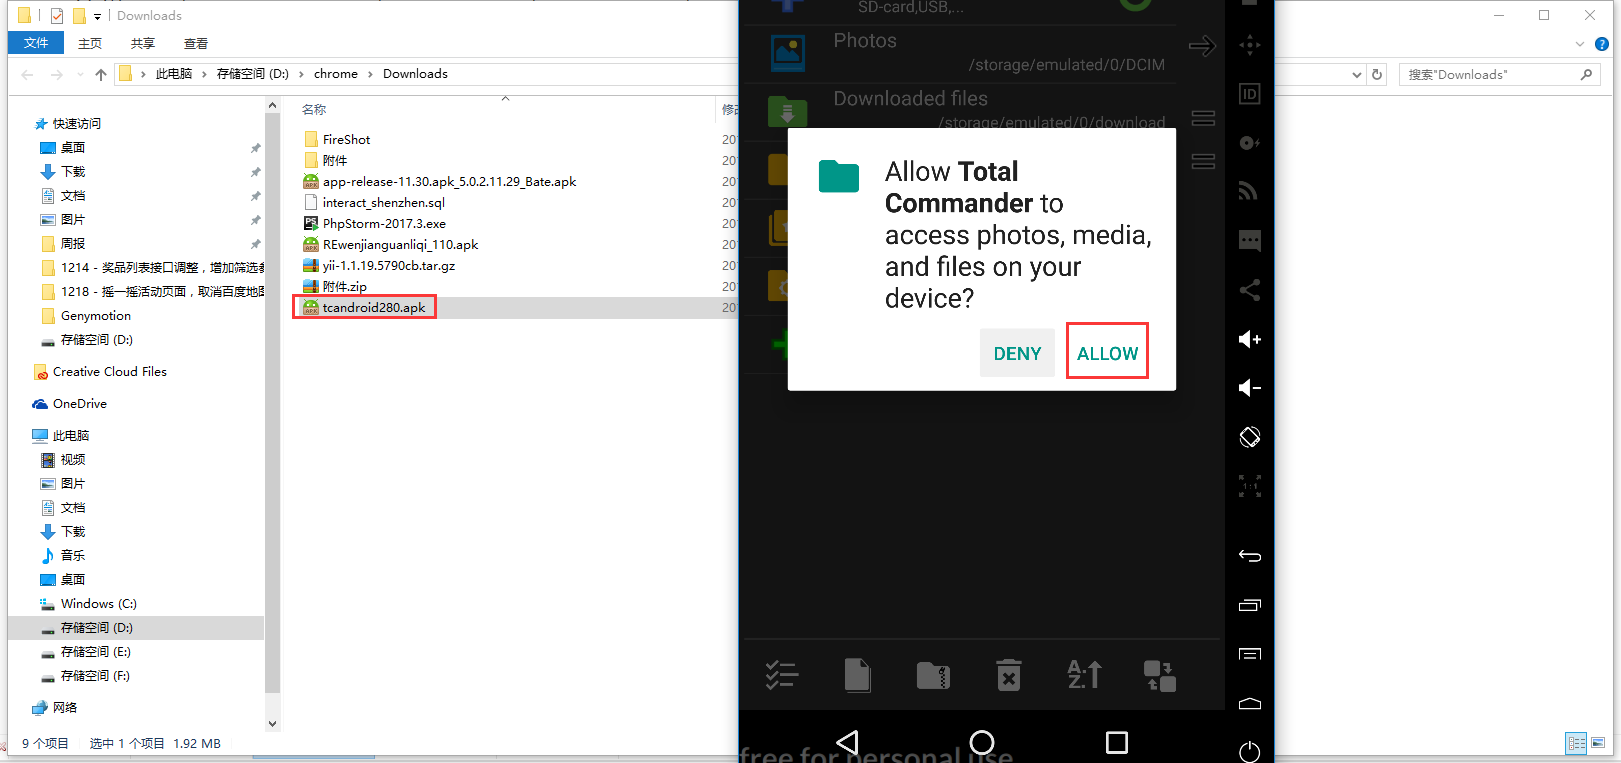Viewport: 1621px width, 763px height.
Task: Expand breadcrumb chevron after chrome
Action: (x=370, y=74)
